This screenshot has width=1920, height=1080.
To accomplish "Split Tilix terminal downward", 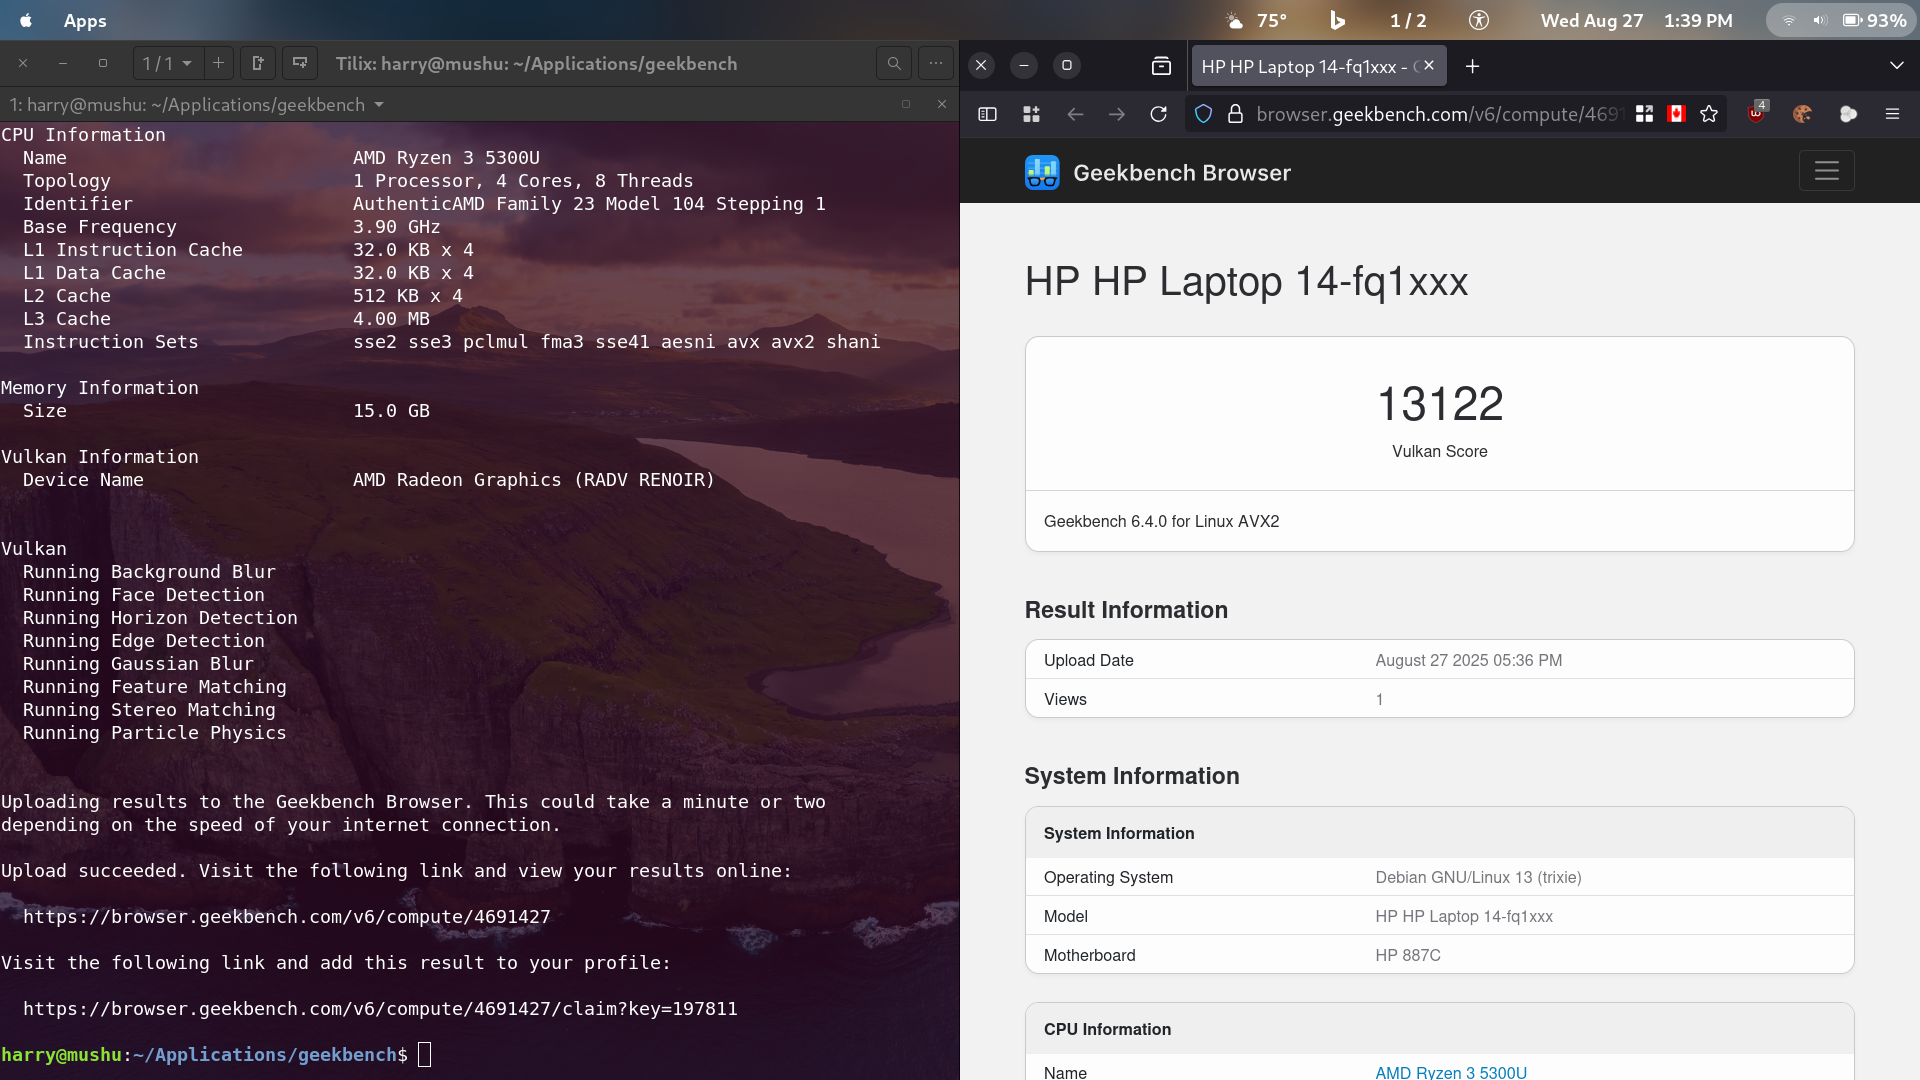I will click(299, 64).
